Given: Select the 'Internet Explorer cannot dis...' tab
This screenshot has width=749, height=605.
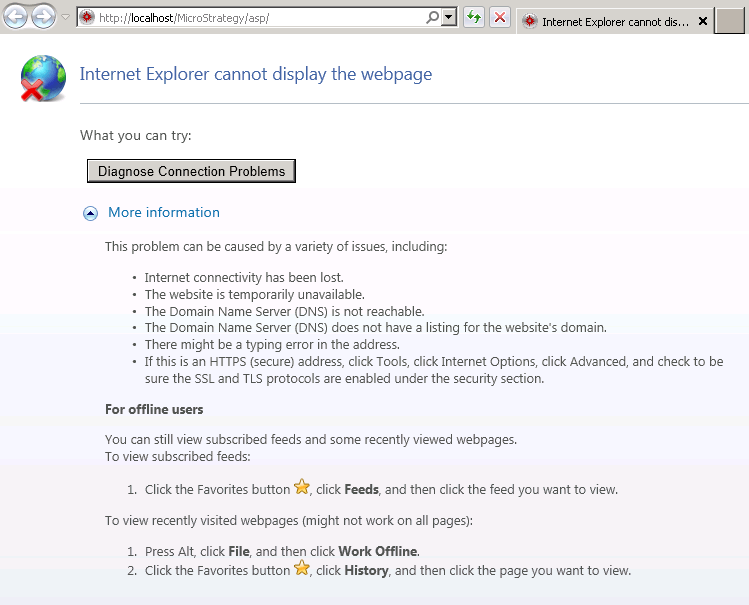Looking at the screenshot, I should coord(610,21).
